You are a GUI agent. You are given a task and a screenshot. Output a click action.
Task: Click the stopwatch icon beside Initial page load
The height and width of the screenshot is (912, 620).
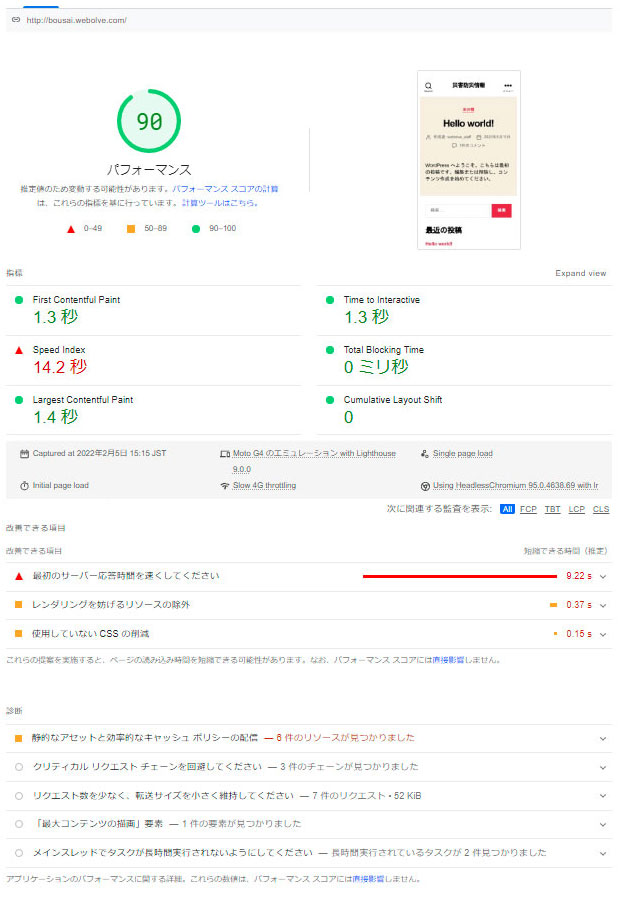coord(24,486)
